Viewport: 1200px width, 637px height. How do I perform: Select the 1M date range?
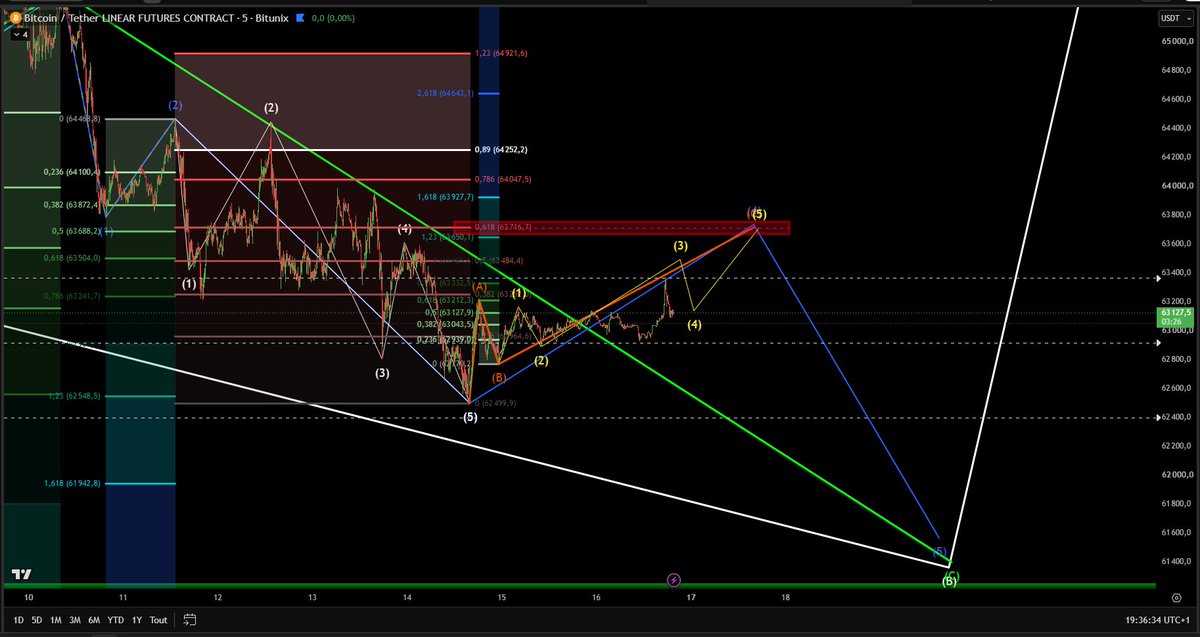57,620
